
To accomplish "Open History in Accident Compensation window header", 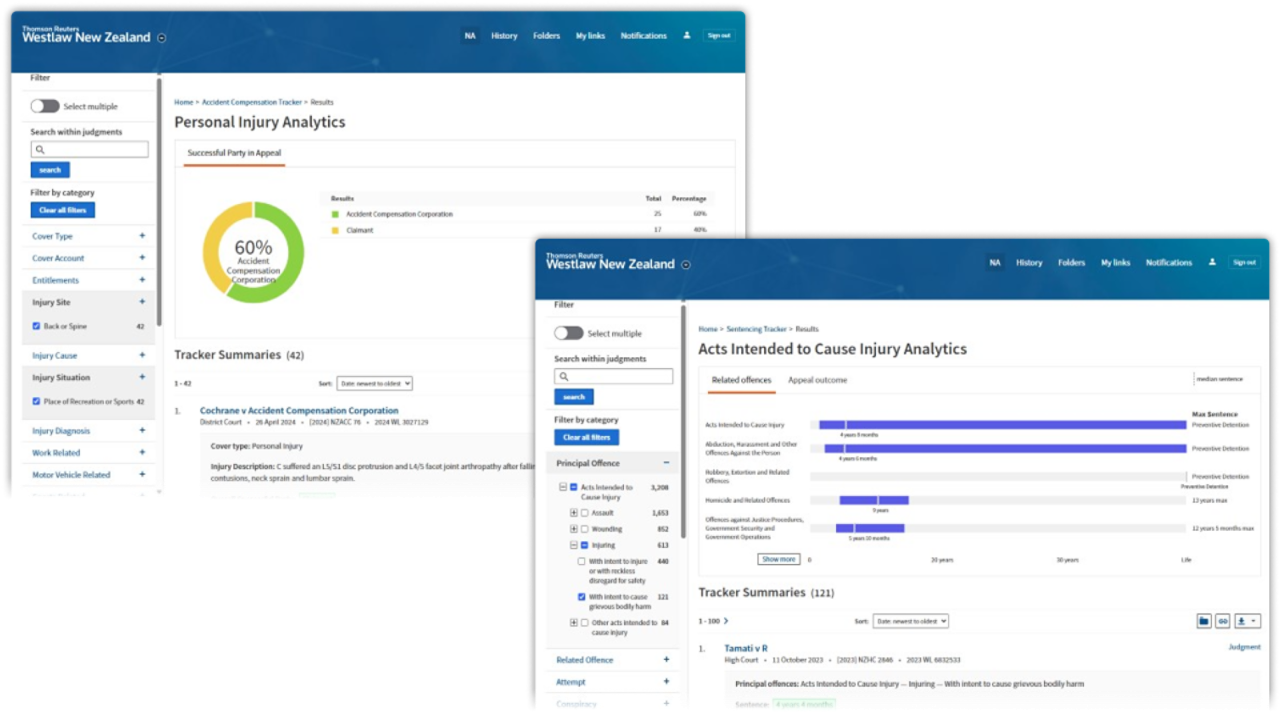I will click(504, 36).
